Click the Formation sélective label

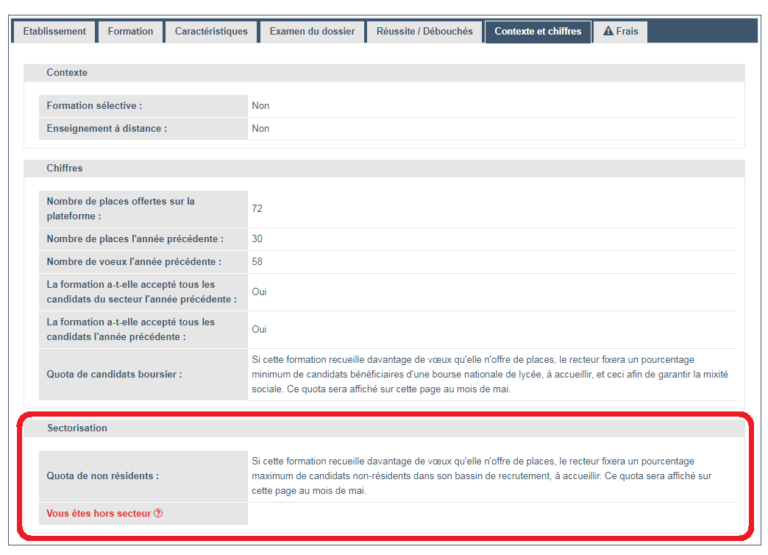coord(94,105)
